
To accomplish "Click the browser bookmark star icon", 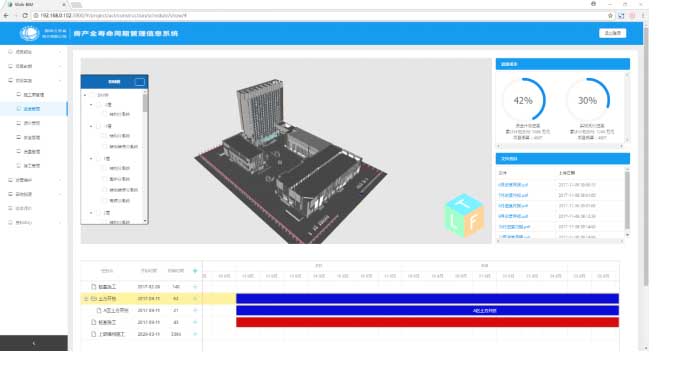I will [610, 15].
